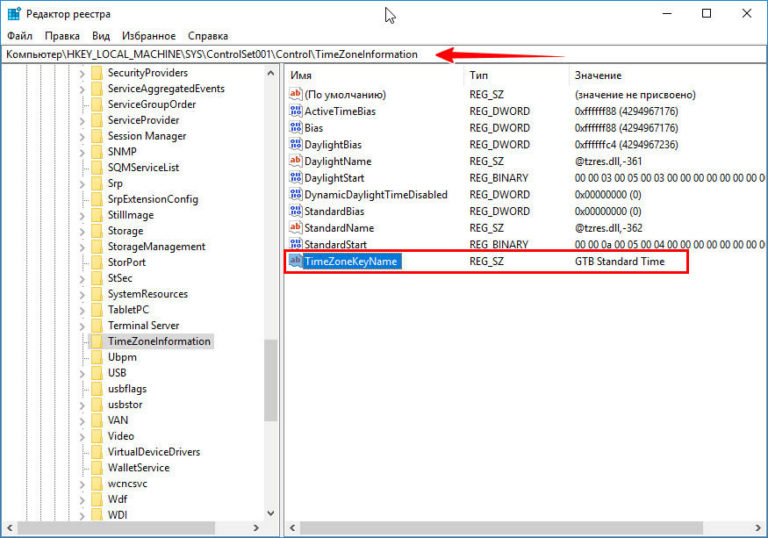Click the Значение column header
768x538 pixels.
click(x=597, y=76)
